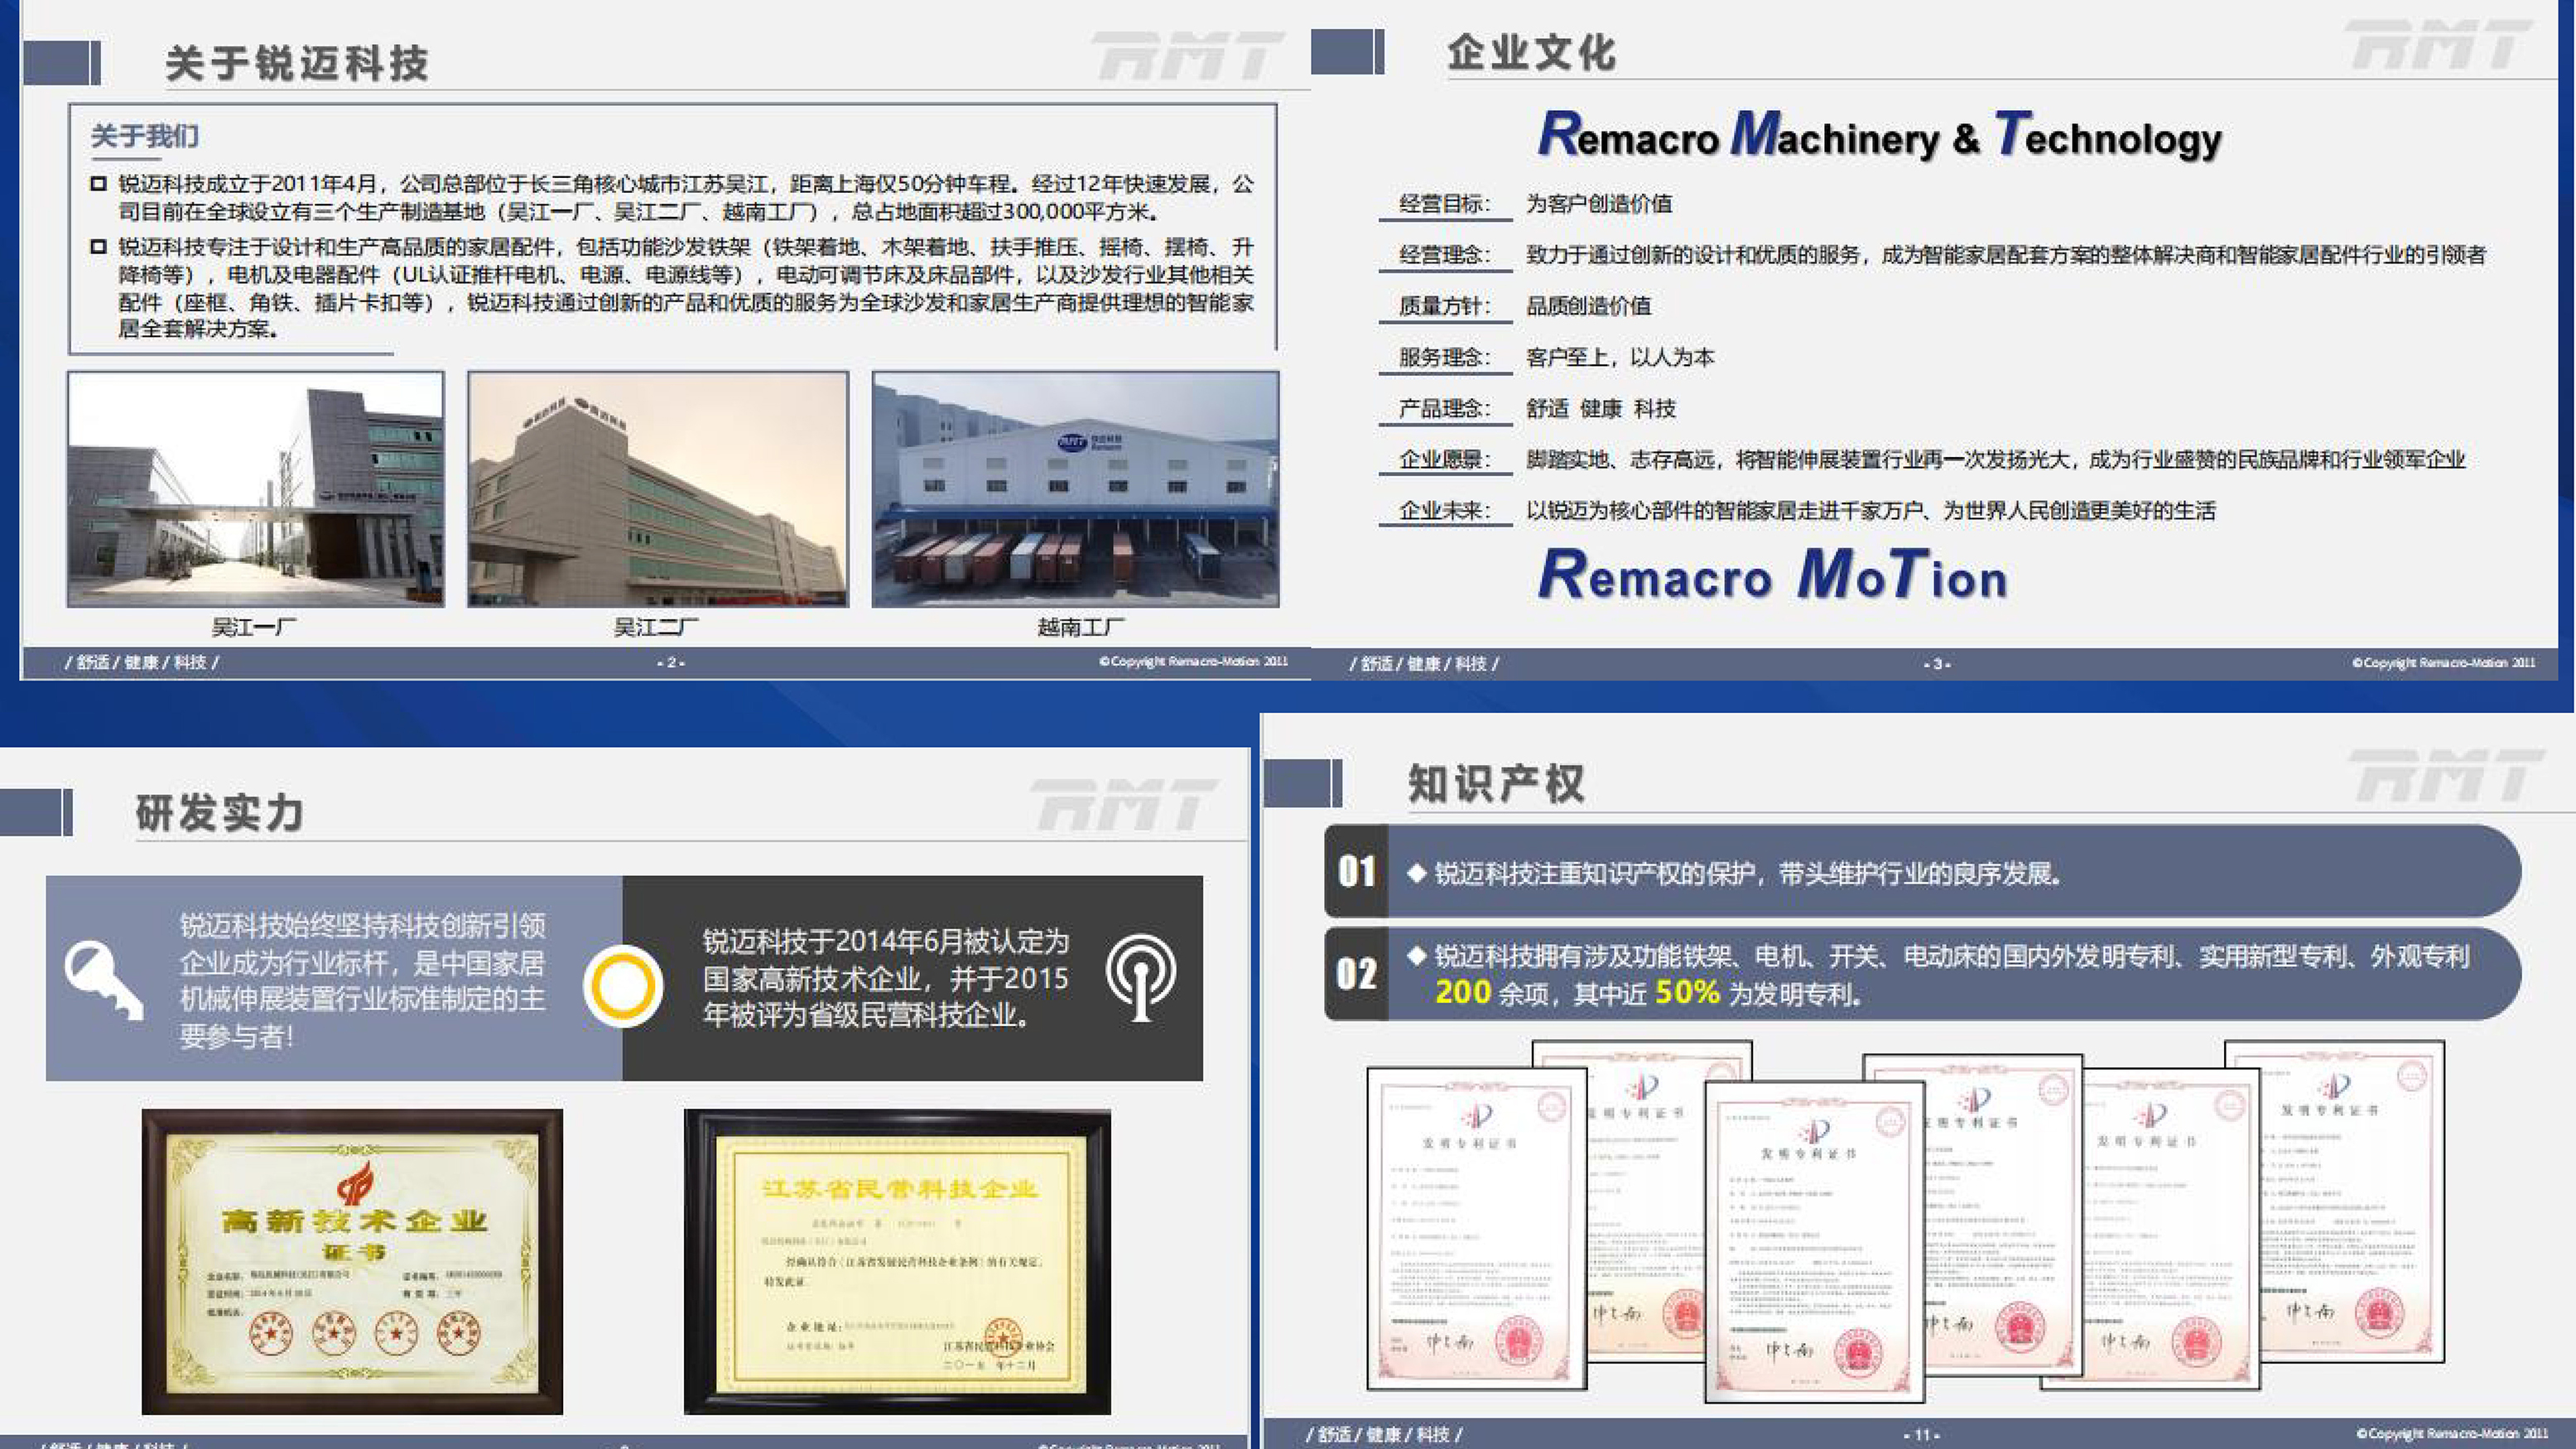The image size is (2576, 1449).
Task: Click the 01 number badge
Action: (x=1357, y=871)
